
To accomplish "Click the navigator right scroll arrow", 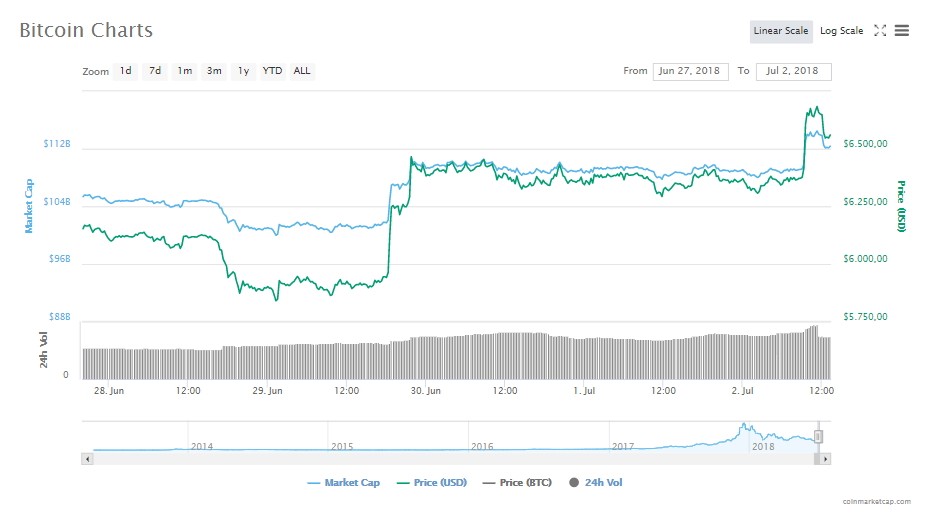I will (825, 459).
